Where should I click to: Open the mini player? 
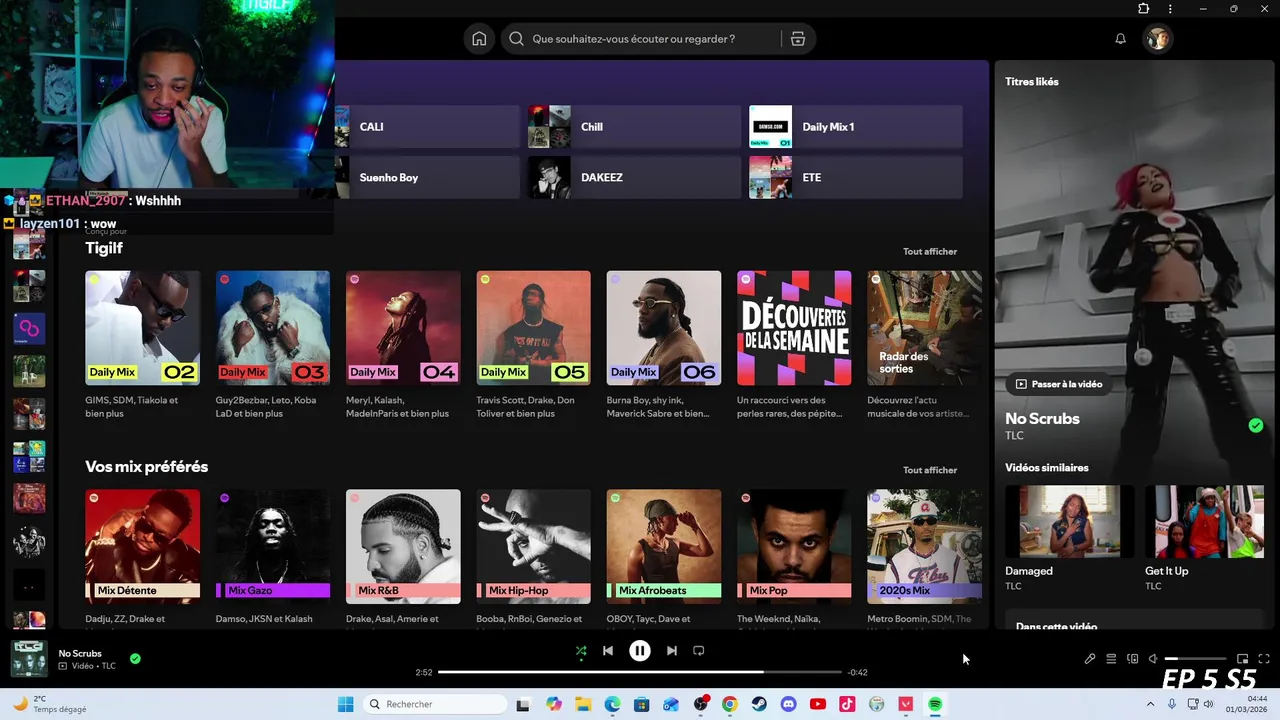pyautogui.click(x=1243, y=659)
